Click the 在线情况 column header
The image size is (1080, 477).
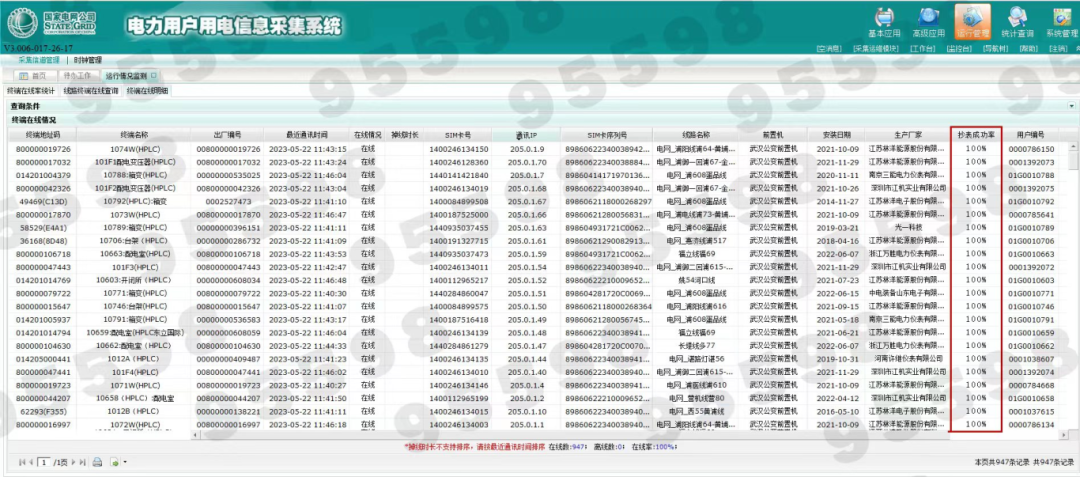coord(368,135)
